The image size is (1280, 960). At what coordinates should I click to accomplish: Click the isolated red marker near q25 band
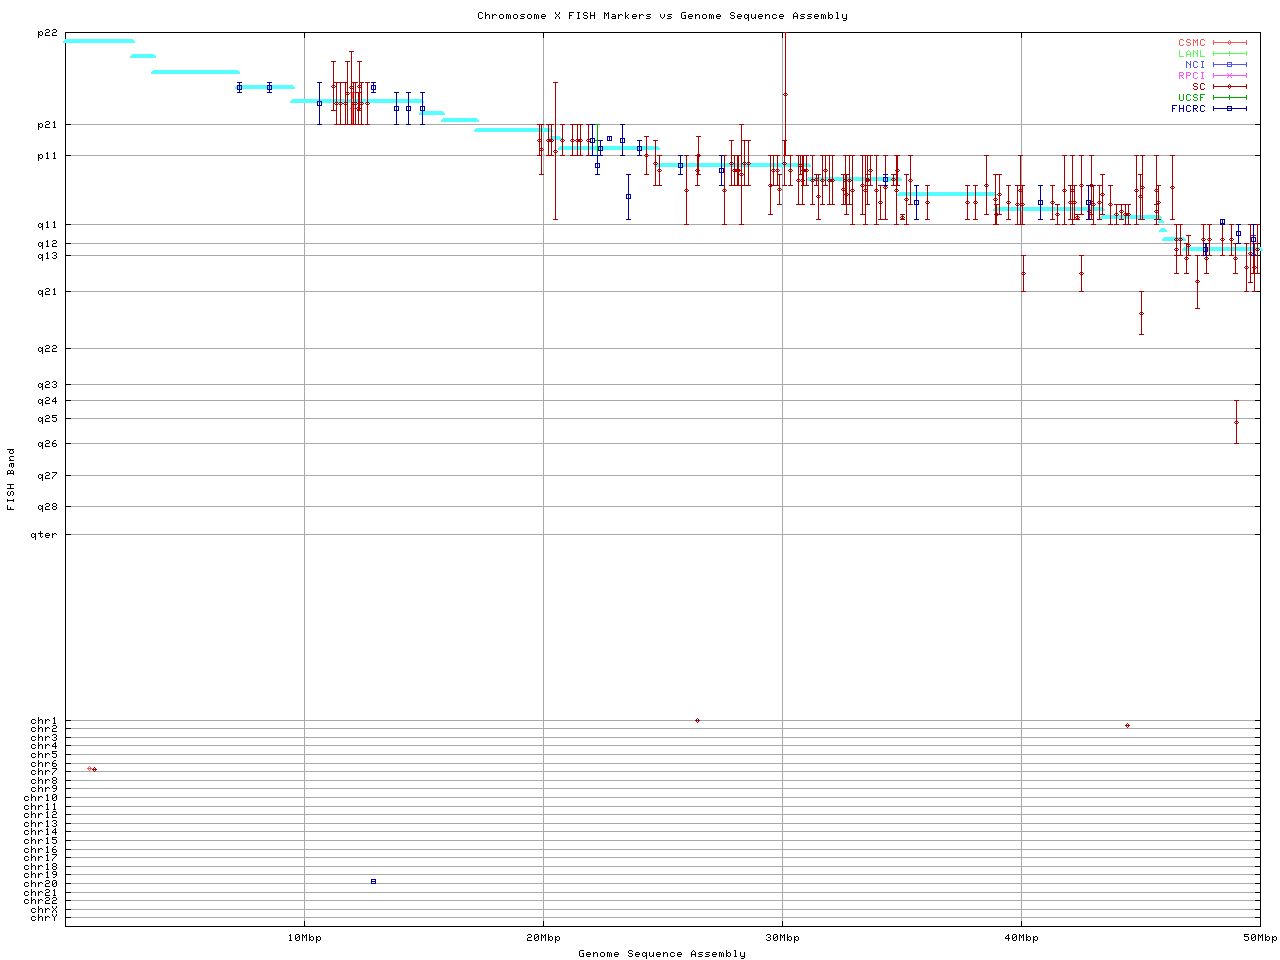(x=1236, y=422)
